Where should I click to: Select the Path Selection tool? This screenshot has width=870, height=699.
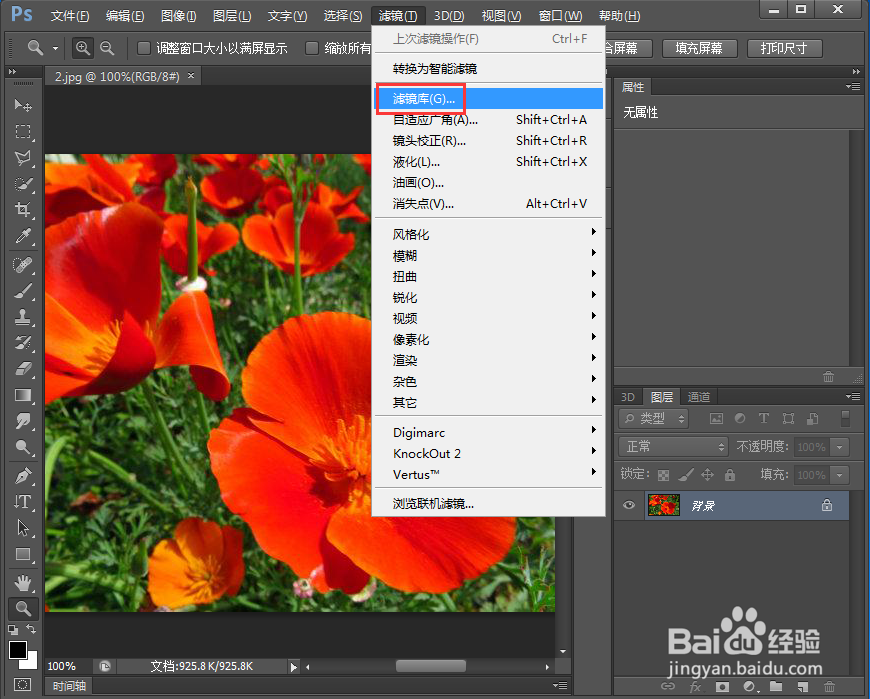pos(23,528)
